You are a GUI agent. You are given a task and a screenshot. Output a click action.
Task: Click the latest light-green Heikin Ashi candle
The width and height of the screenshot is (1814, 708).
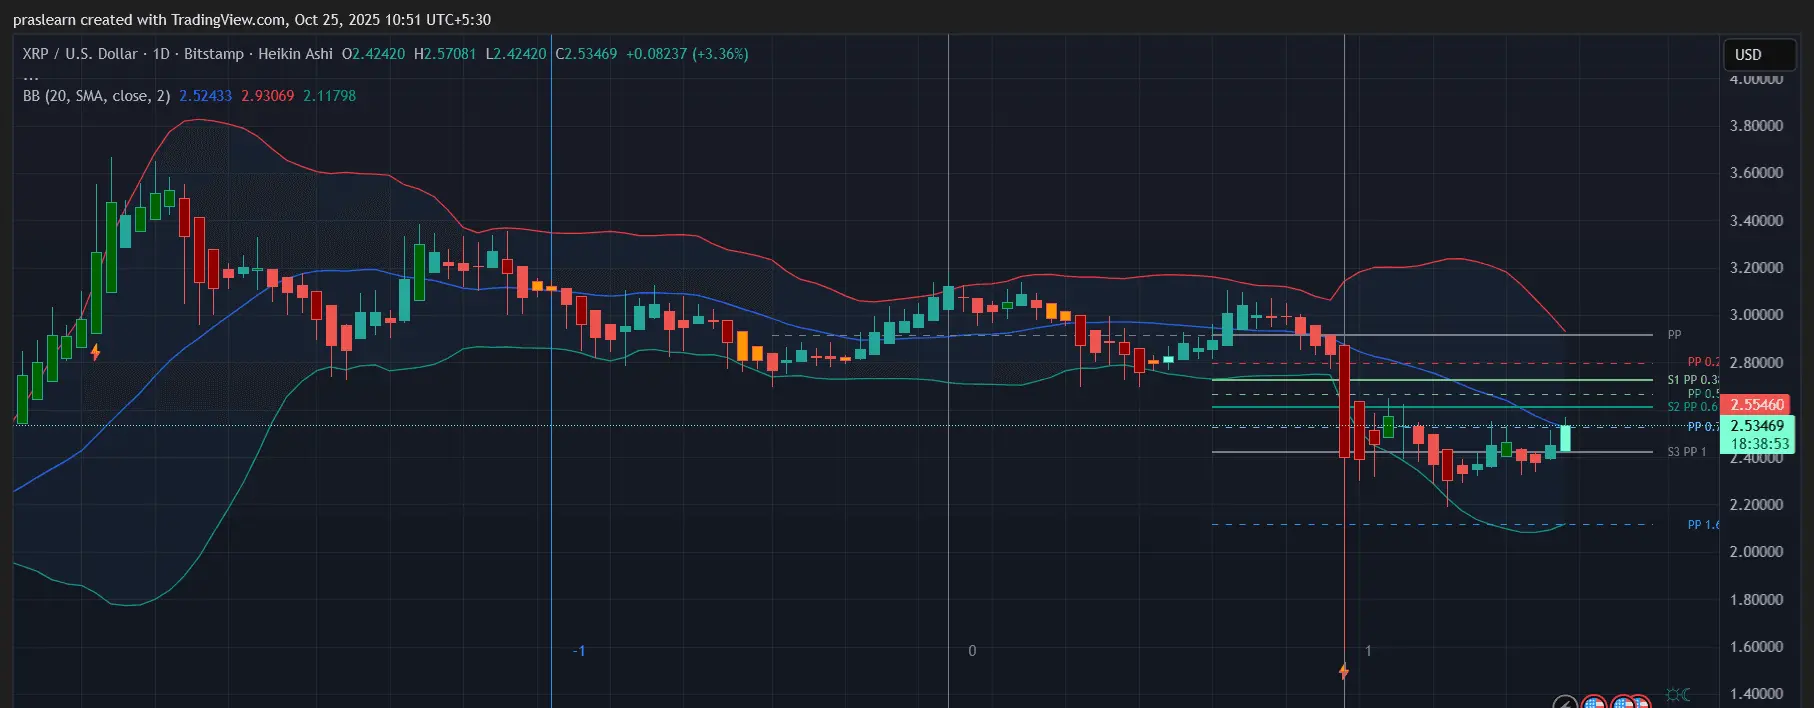[1565, 438]
